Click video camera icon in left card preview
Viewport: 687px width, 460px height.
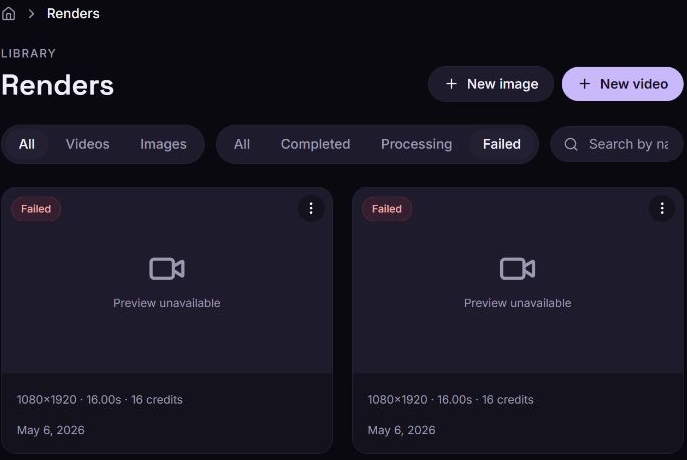point(167,269)
